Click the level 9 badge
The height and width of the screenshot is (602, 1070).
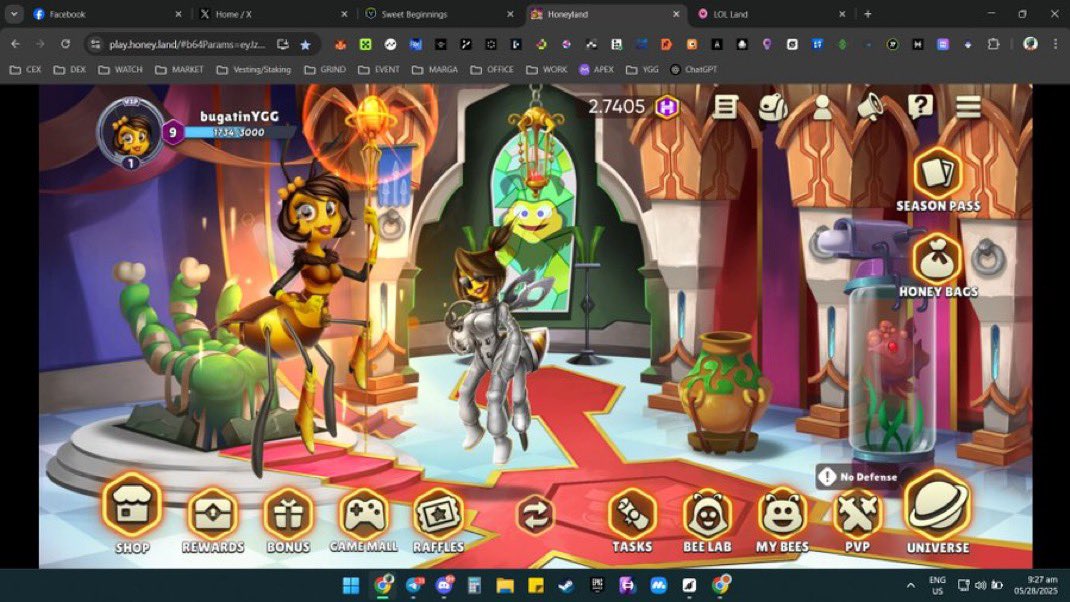(173, 132)
